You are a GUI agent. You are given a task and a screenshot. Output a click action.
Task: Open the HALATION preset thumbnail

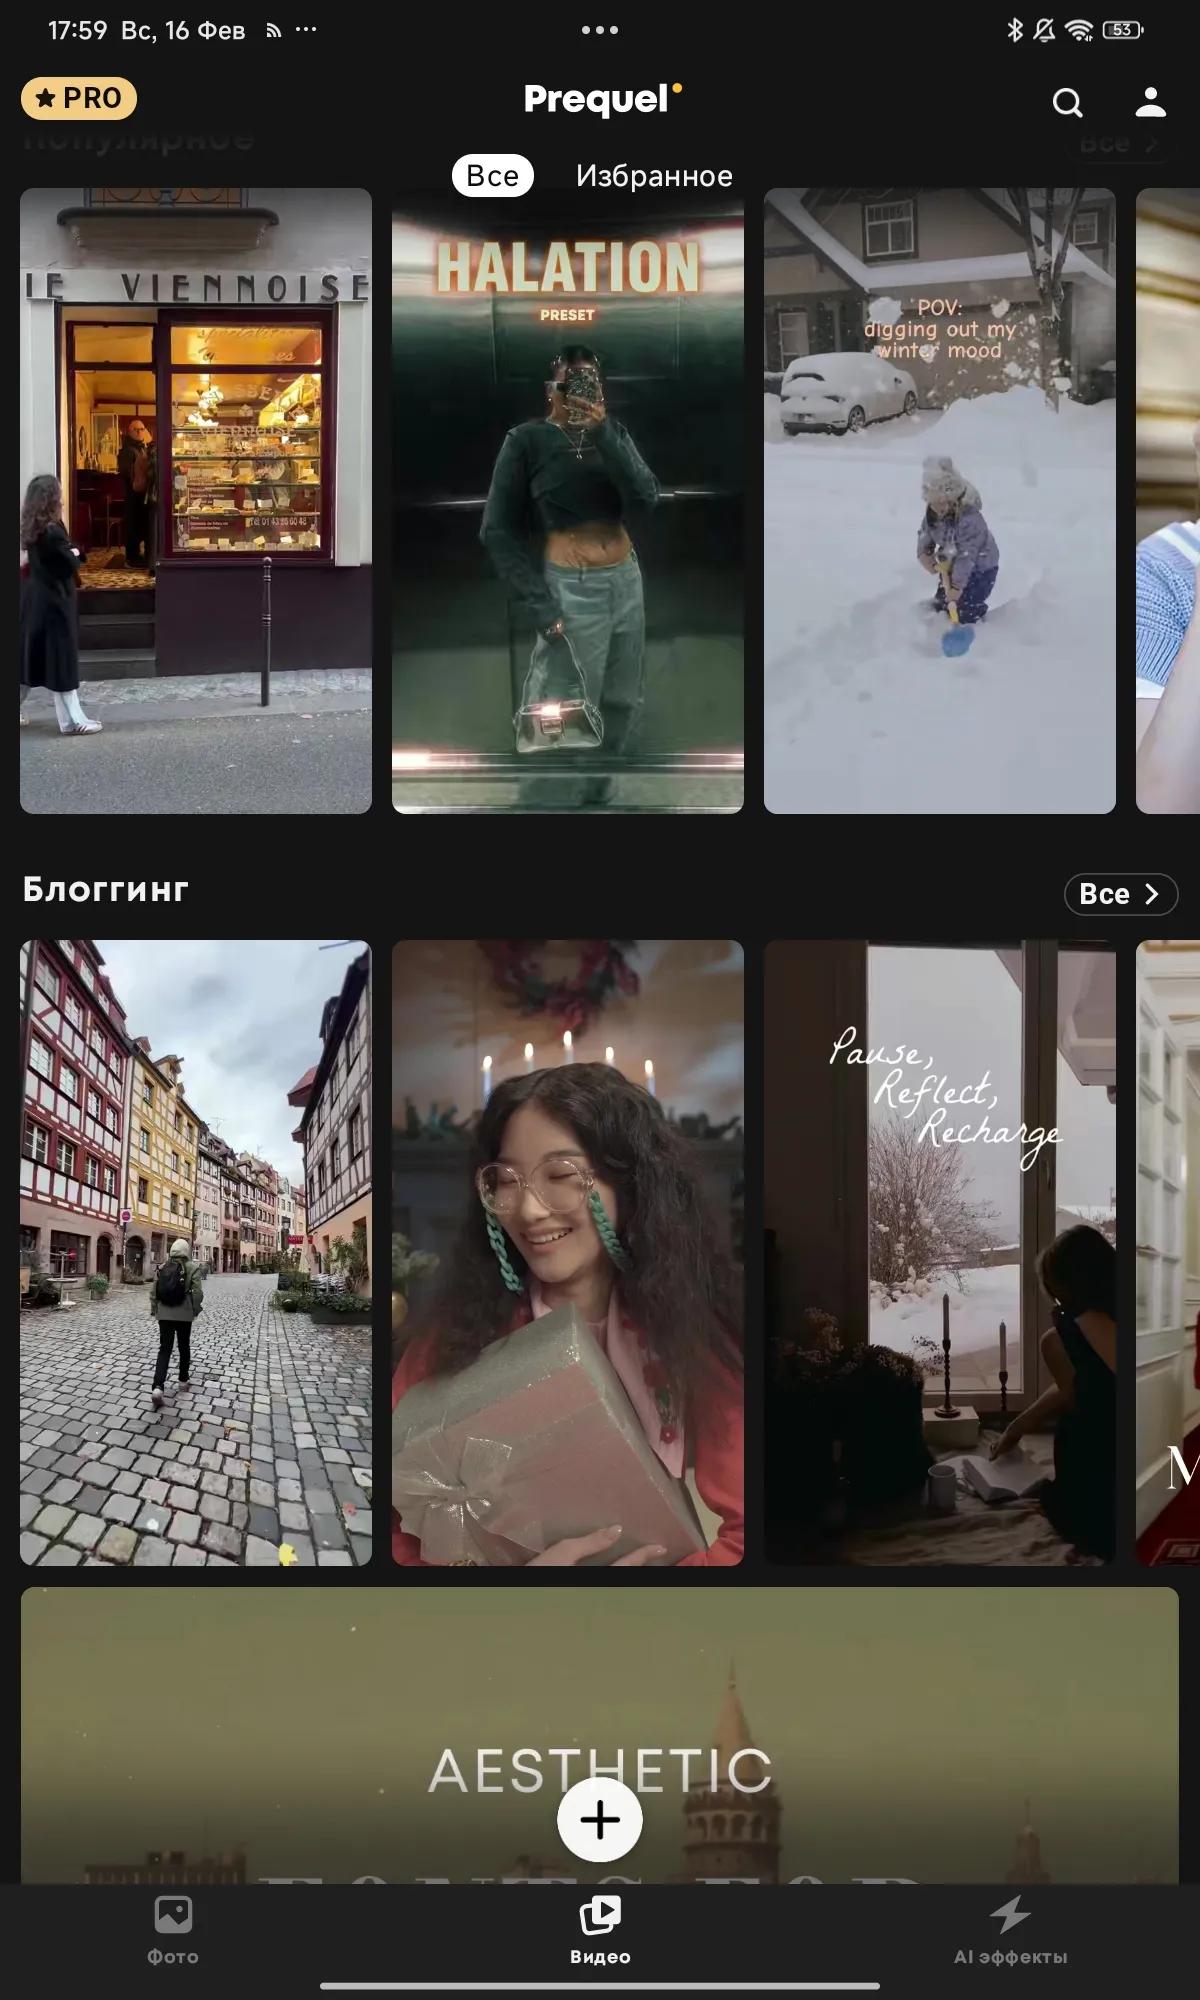pos(568,500)
